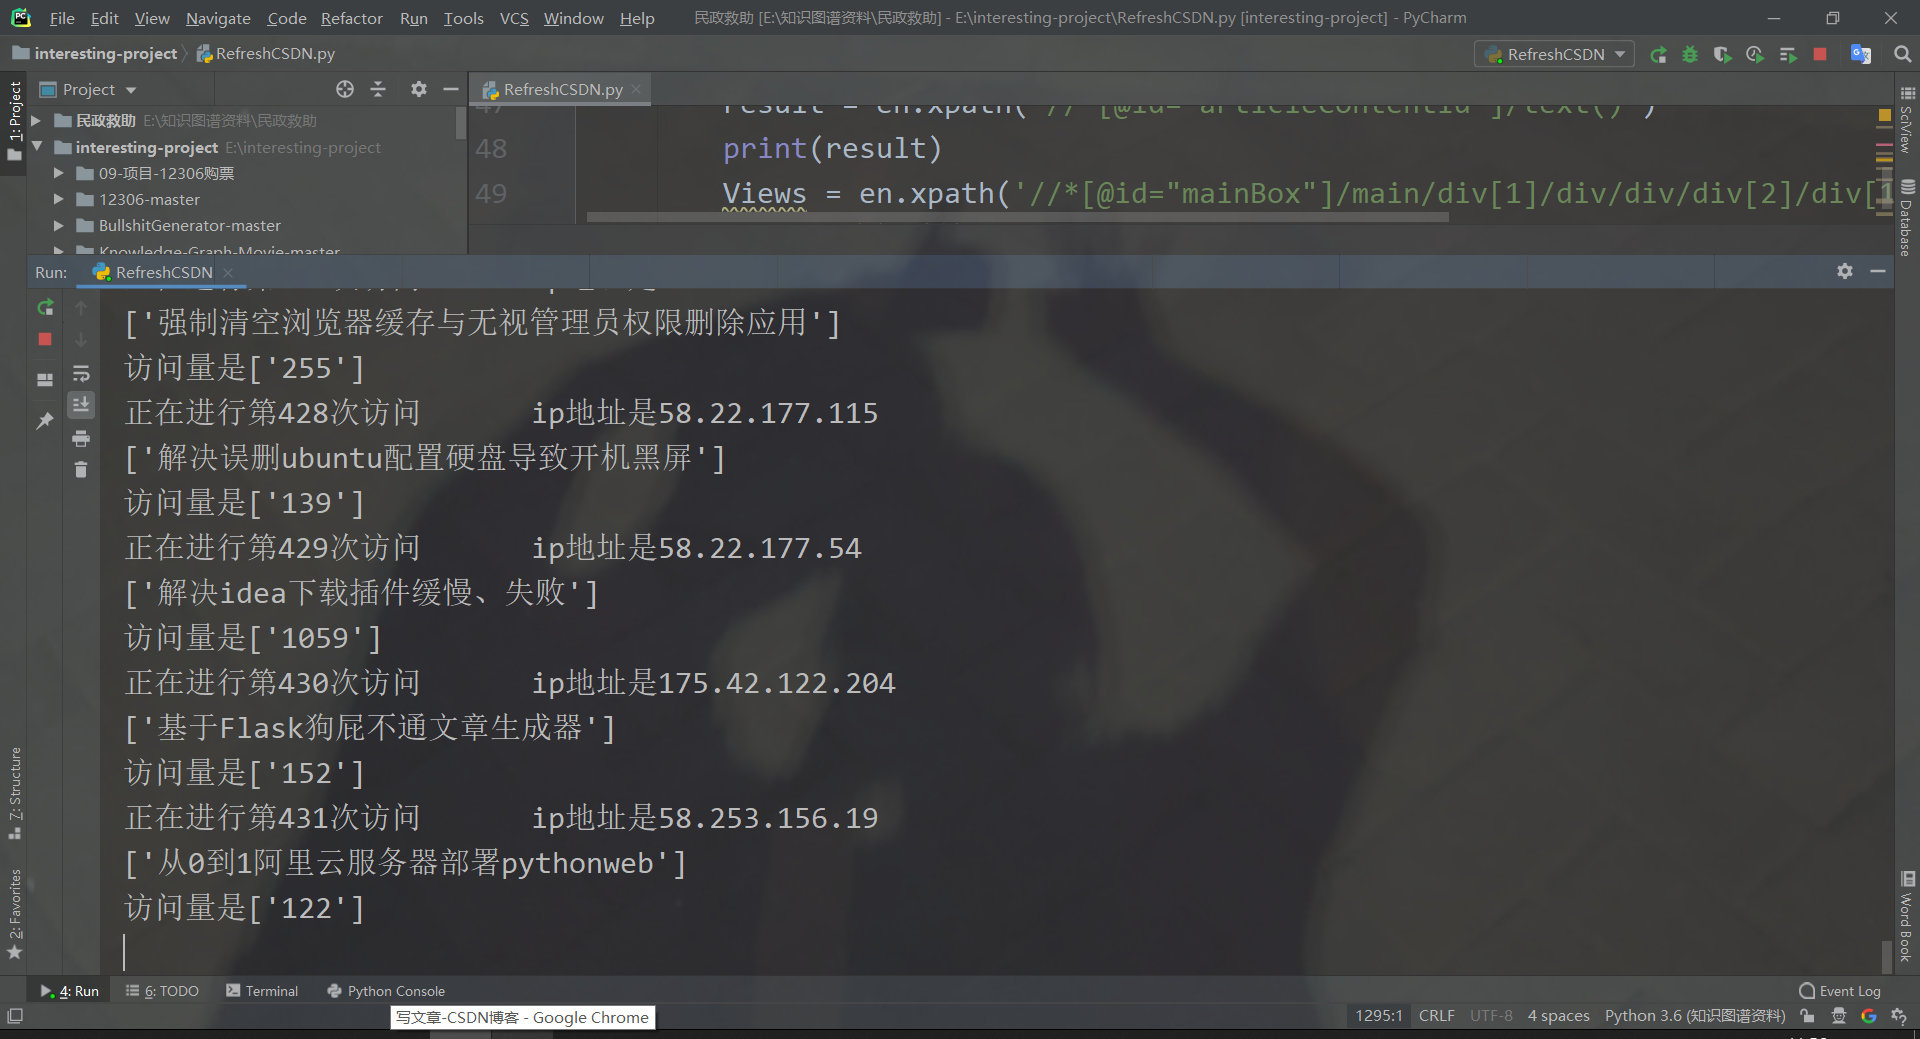Screen dimensions: 1920x1039
Task: Stop the process using top toolbar red square
Action: click(x=1820, y=54)
